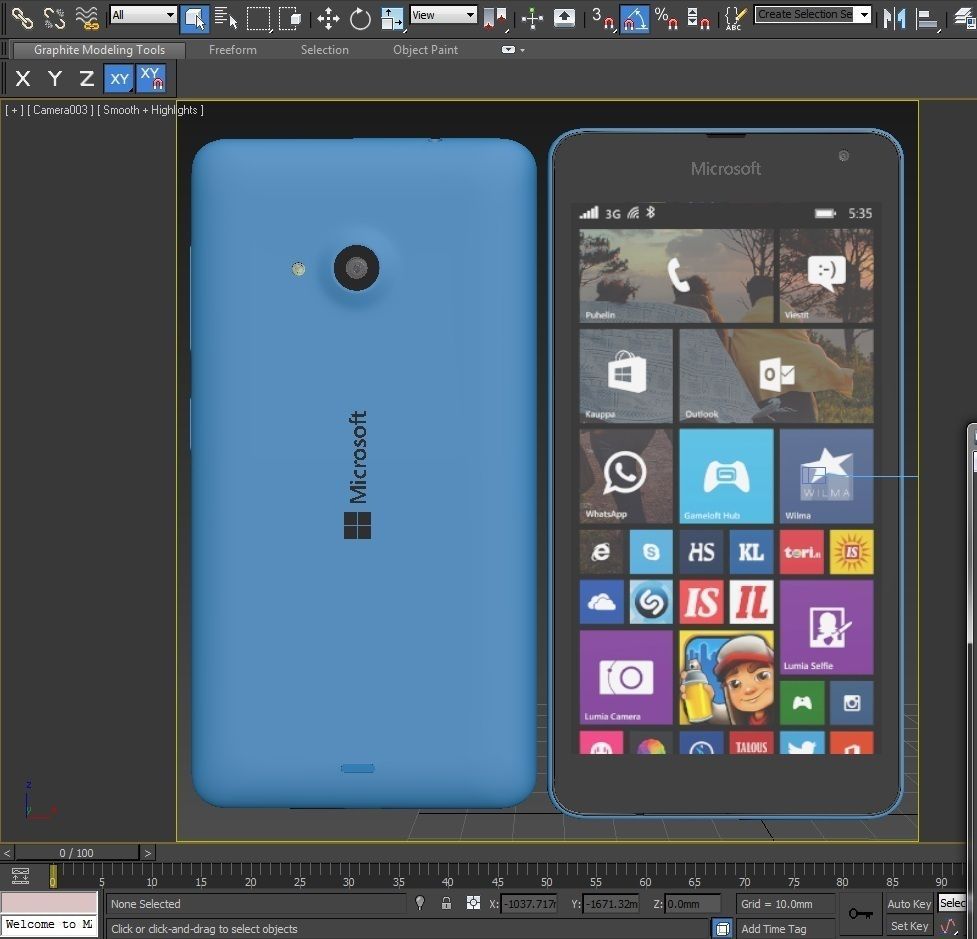Click the adaptive degradation cube icon
The width and height of the screenshot is (977, 939).
point(722,929)
